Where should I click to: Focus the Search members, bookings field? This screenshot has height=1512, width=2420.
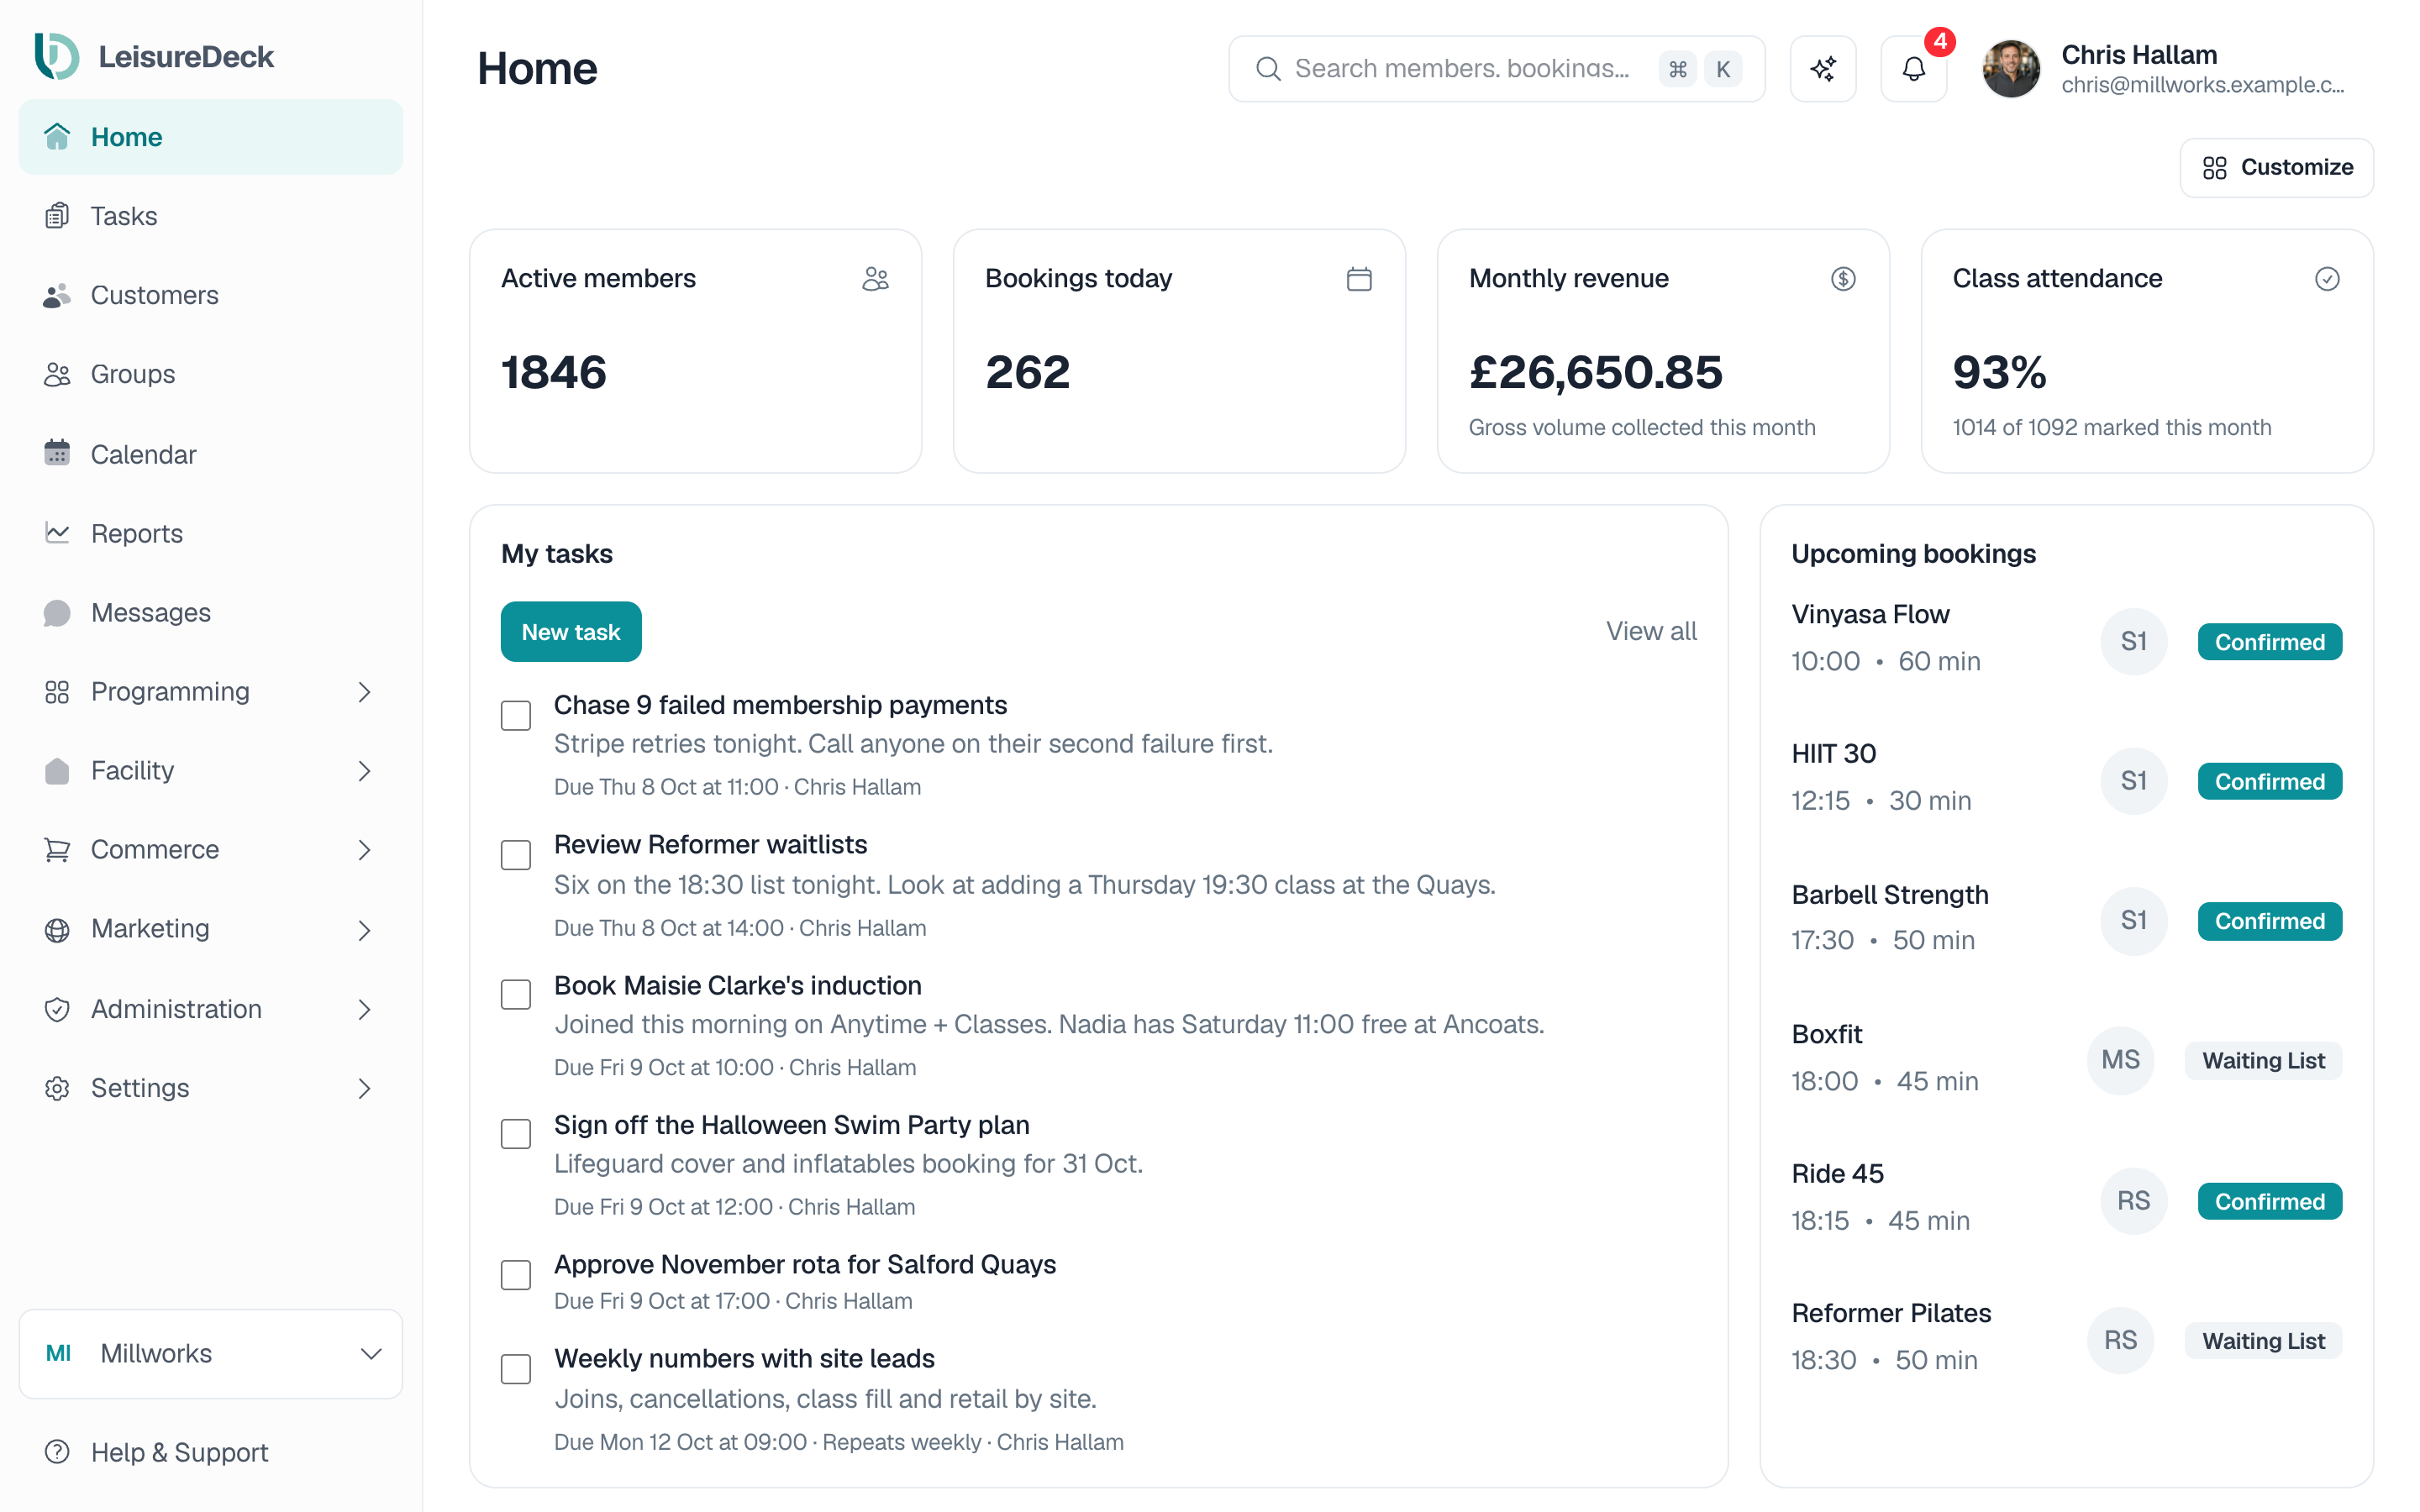[x=1496, y=68]
